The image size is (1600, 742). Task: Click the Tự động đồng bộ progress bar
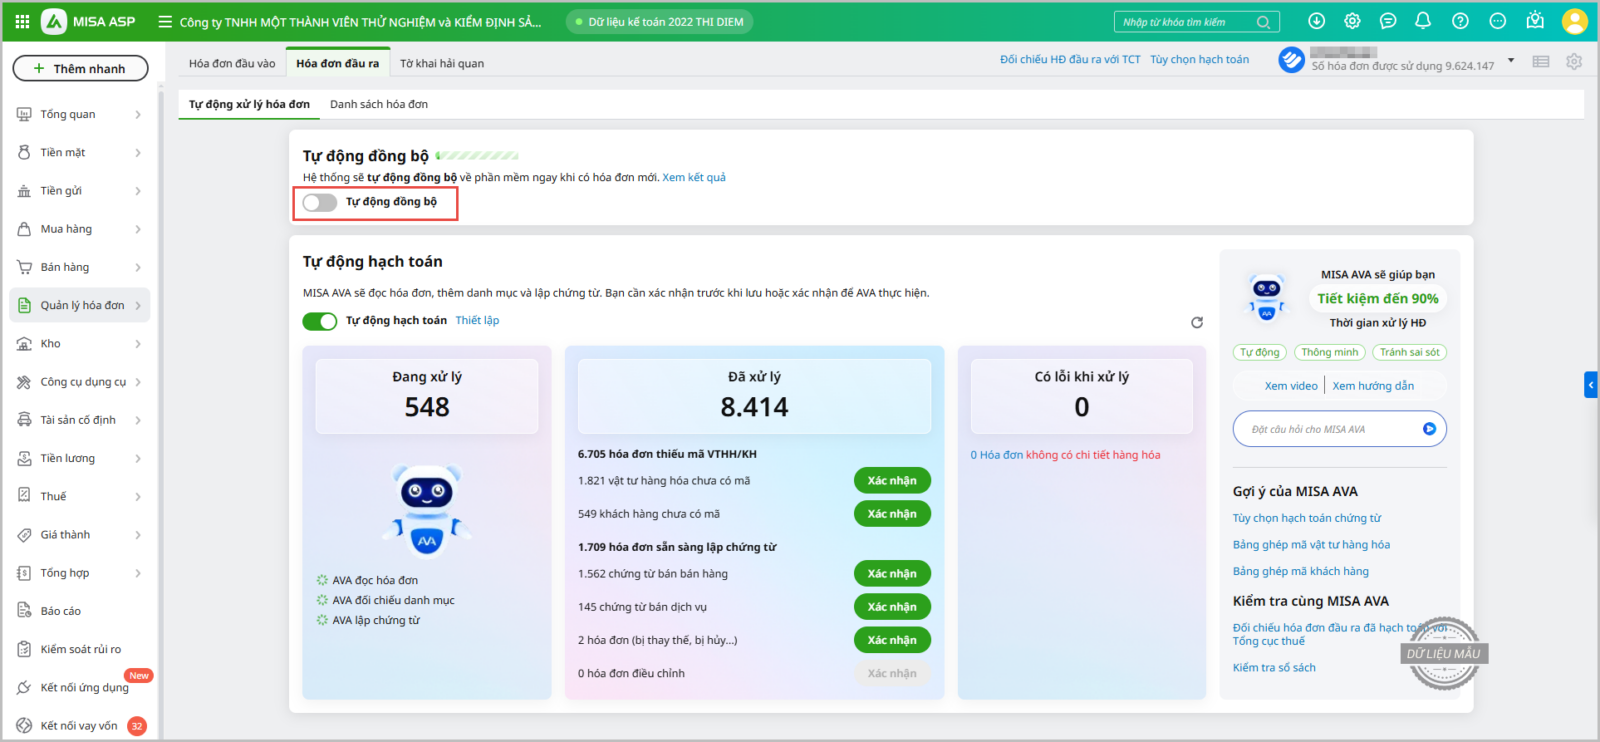pyautogui.click(x=478, y=156)
